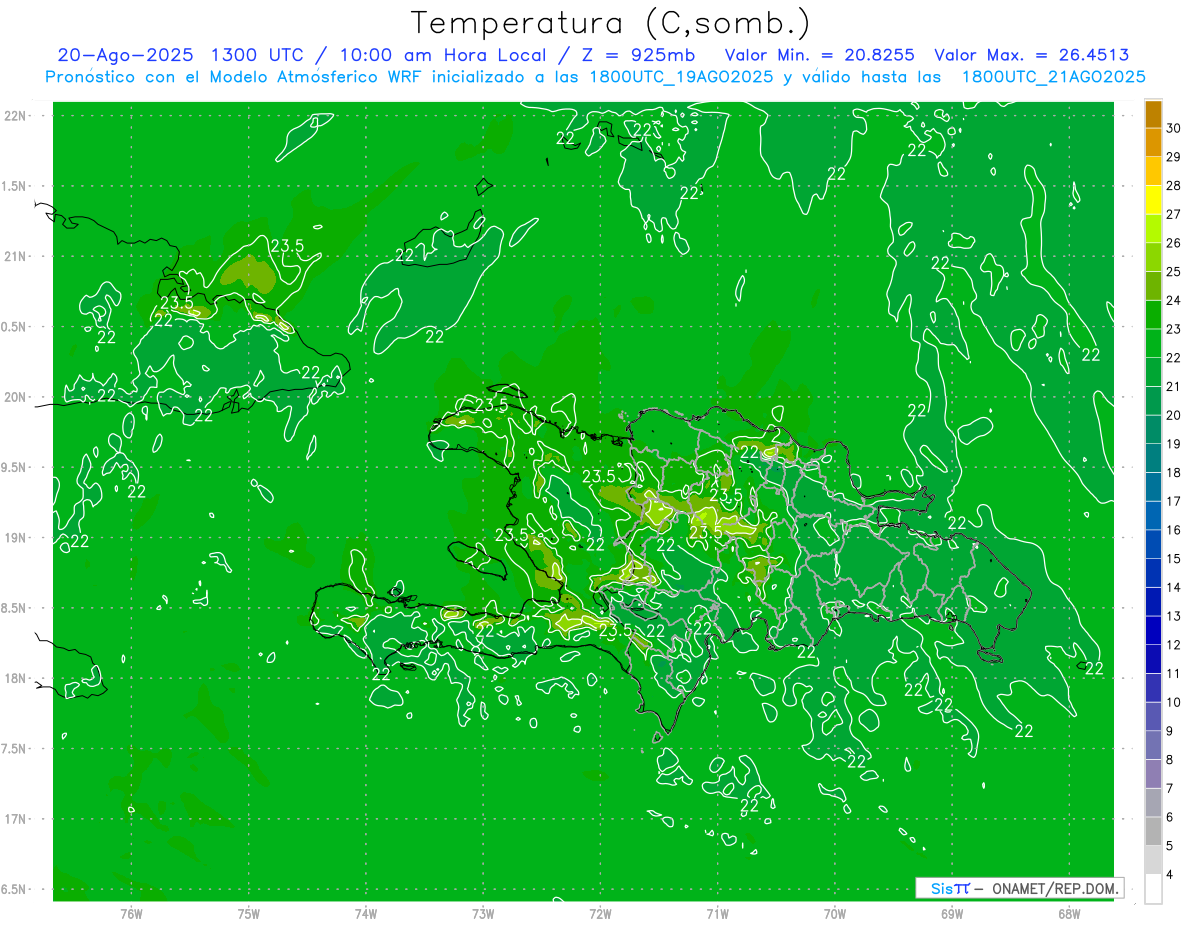This screenshot has height=927, width=1200.
Task: Click the '70W' longitude axis label
Action: click(835, 913)
